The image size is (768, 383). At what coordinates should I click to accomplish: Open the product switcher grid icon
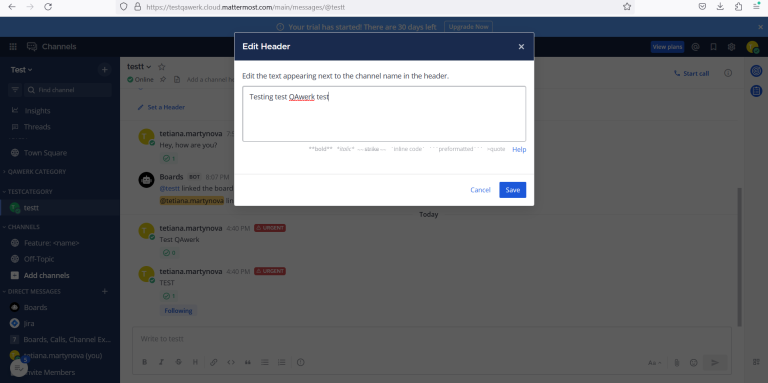pyautogui.click(x=13, y=47)
